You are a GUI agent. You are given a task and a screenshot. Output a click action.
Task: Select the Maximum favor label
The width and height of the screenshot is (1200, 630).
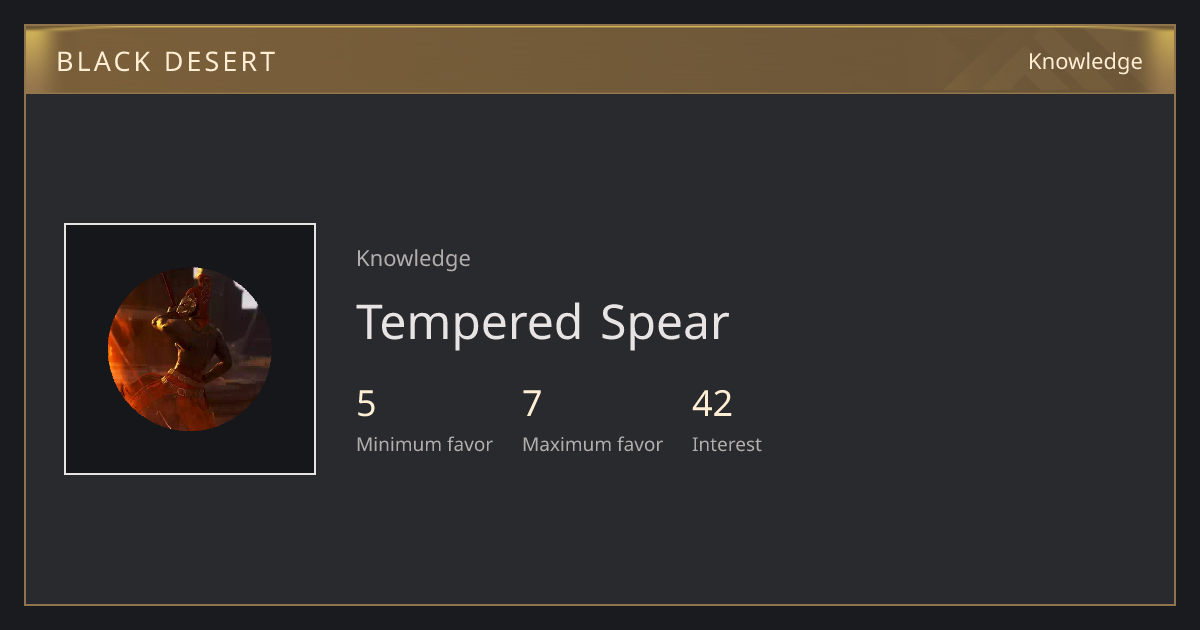592,445
